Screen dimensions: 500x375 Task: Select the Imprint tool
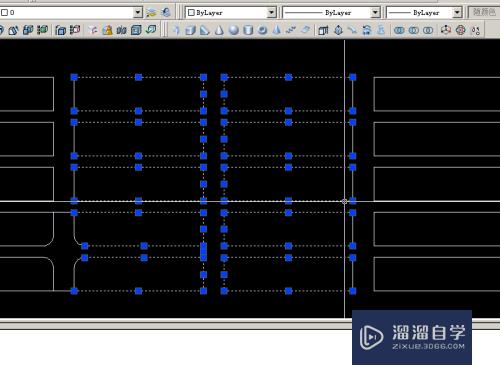click(93, 30)
